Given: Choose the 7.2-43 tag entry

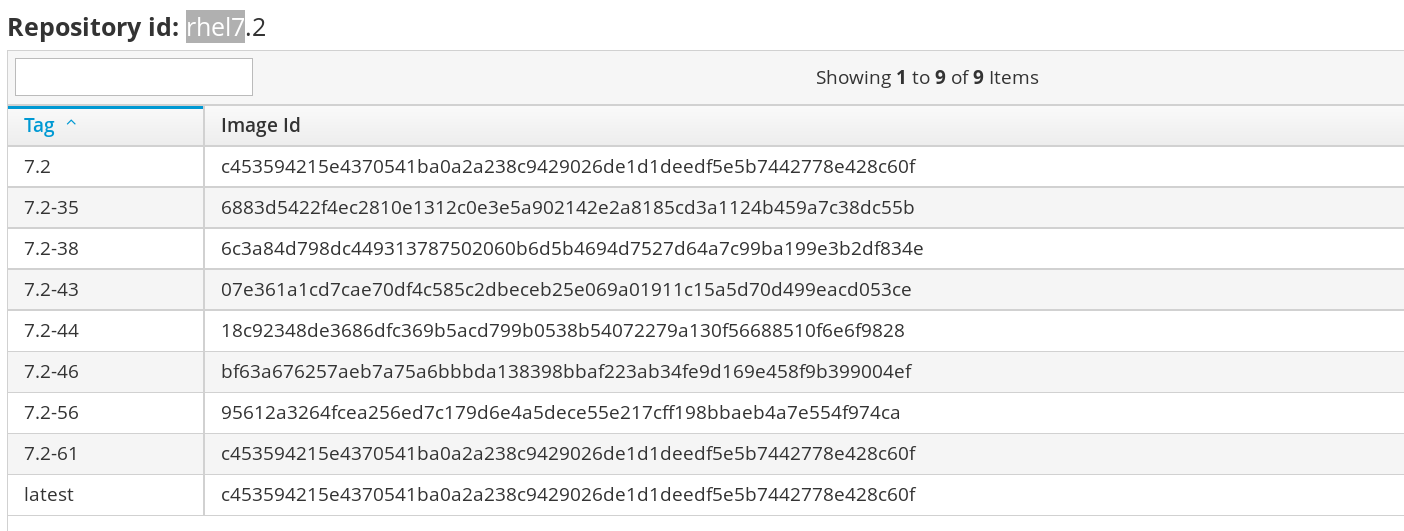Looking at the screenshot, I should [51, 290].
